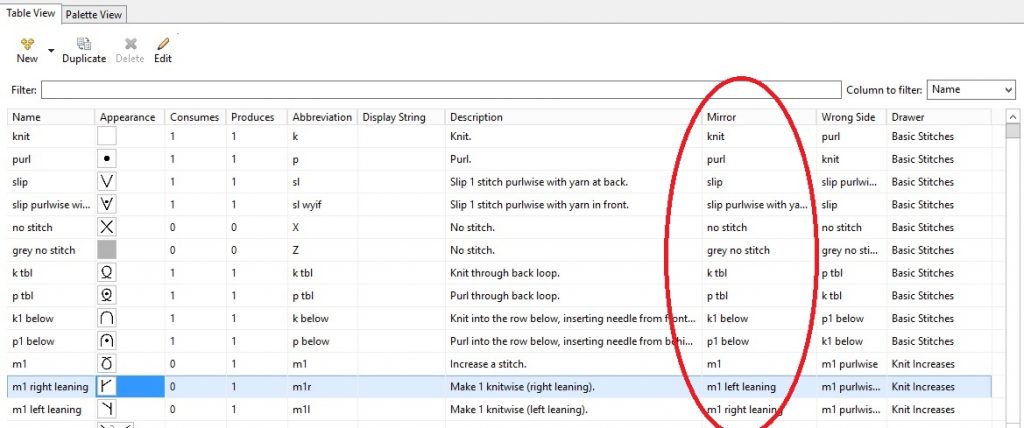The width and height of the screenshot is (1024, 428).
Task: Select the slip purlwise appearance icon
Action: click(x=106, y=205)
